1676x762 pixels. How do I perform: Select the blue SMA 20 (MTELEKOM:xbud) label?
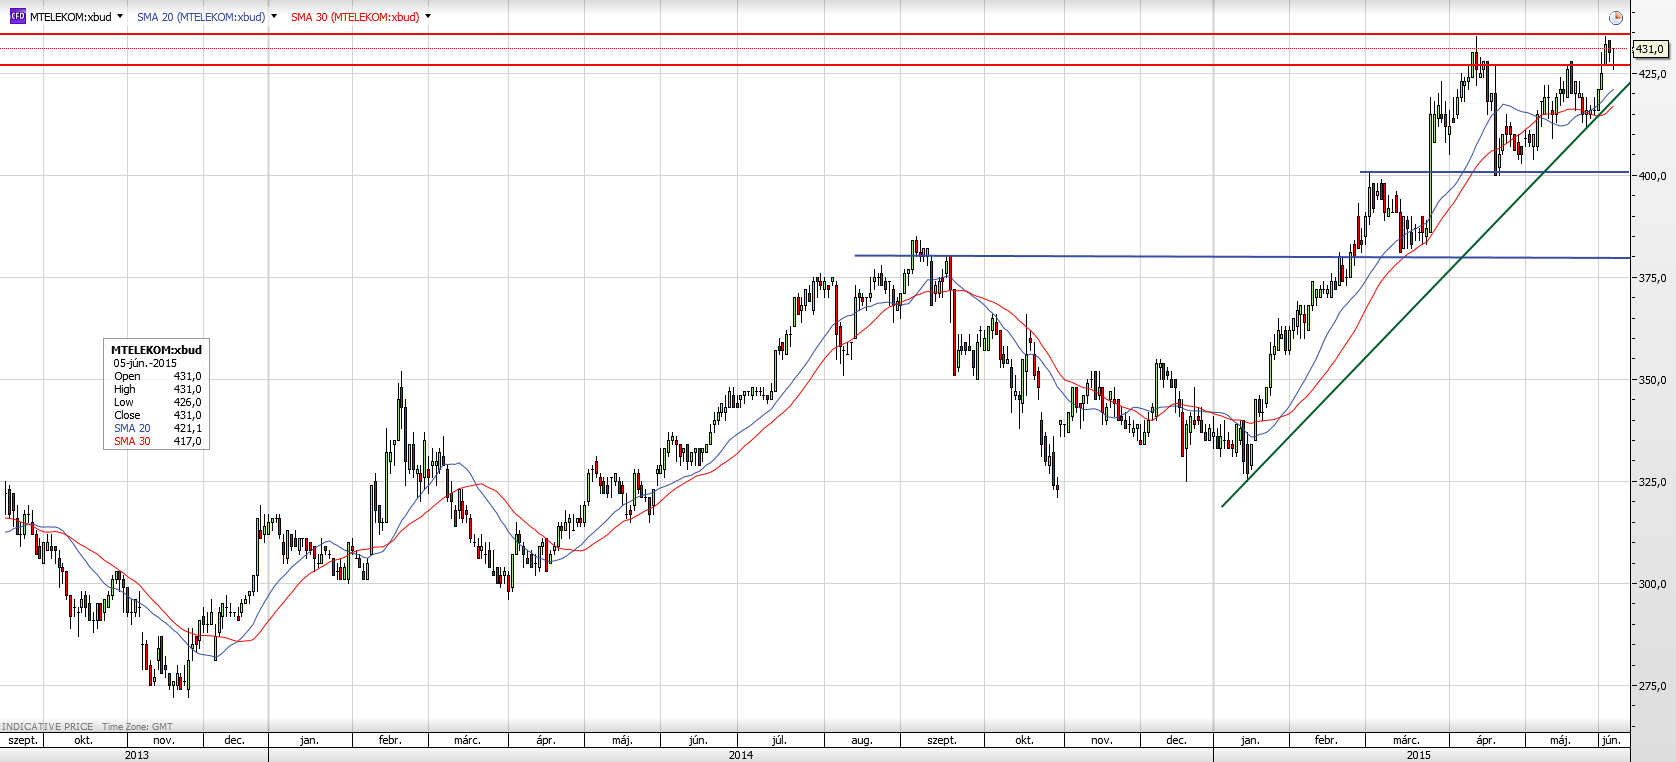tap(201, 17)
